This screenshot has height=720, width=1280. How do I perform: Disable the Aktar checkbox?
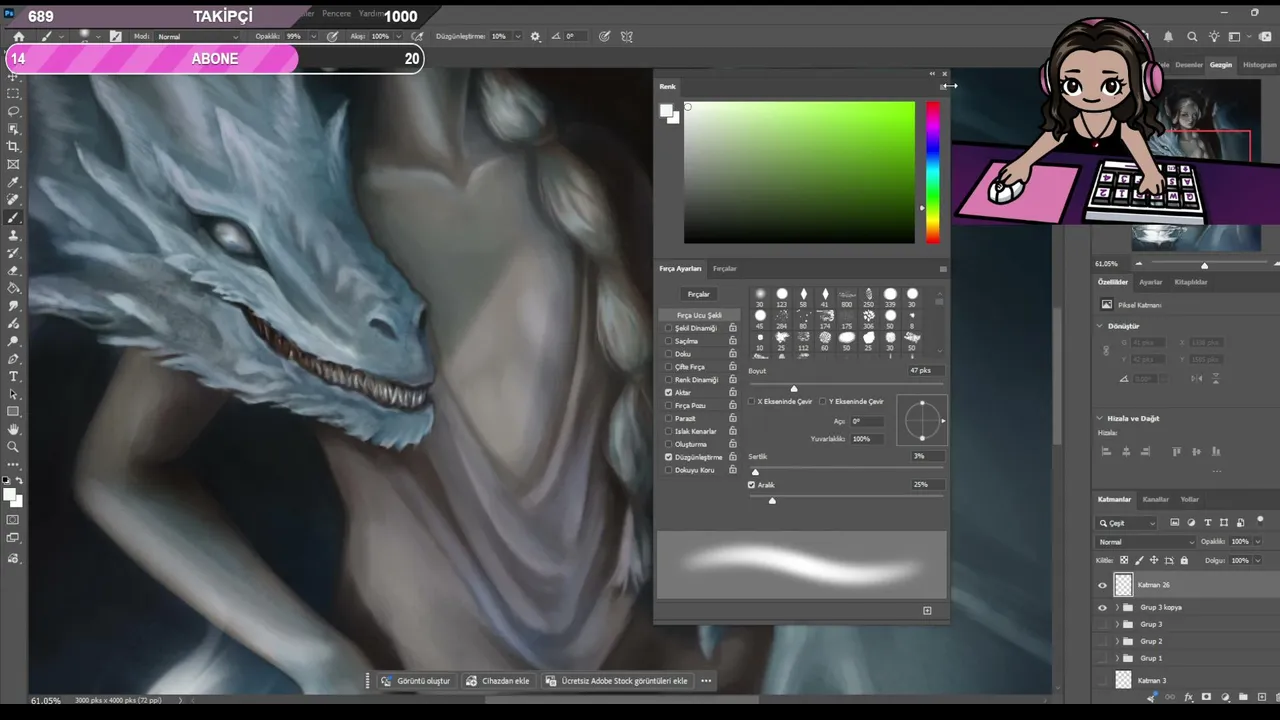tap(669, 393)
